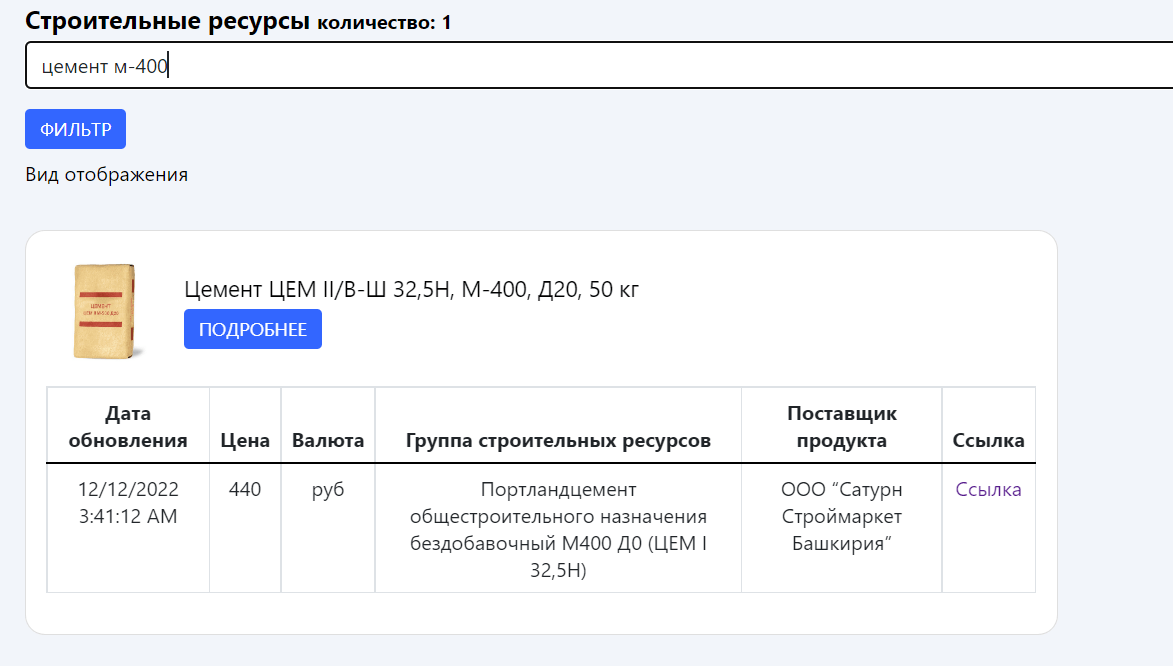Select the price cell showing 440
Viewport: 1173px width, 666px height.
coord(245,490)
